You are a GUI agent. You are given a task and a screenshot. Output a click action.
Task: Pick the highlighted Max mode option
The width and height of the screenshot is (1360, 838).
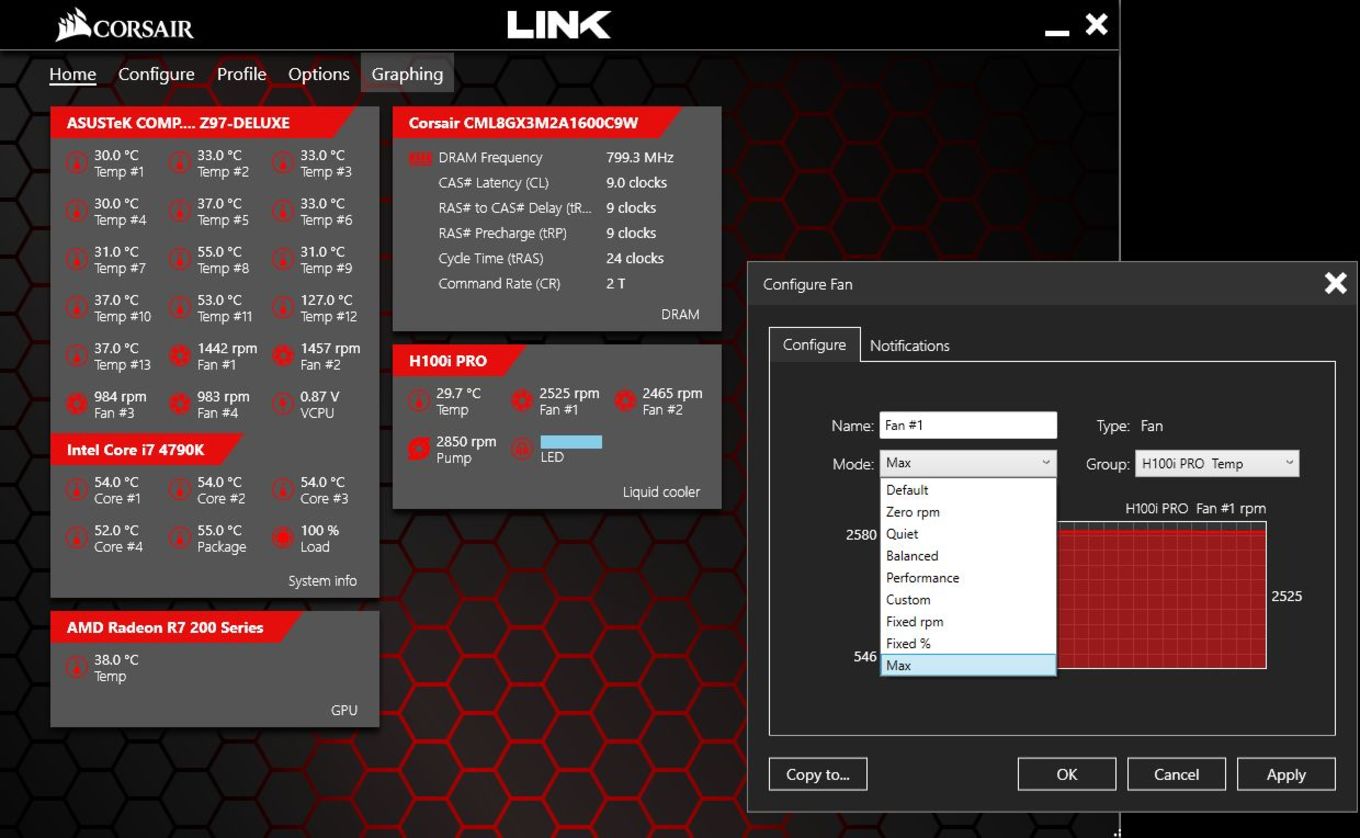pyautogui.click(x=968, y=665)
